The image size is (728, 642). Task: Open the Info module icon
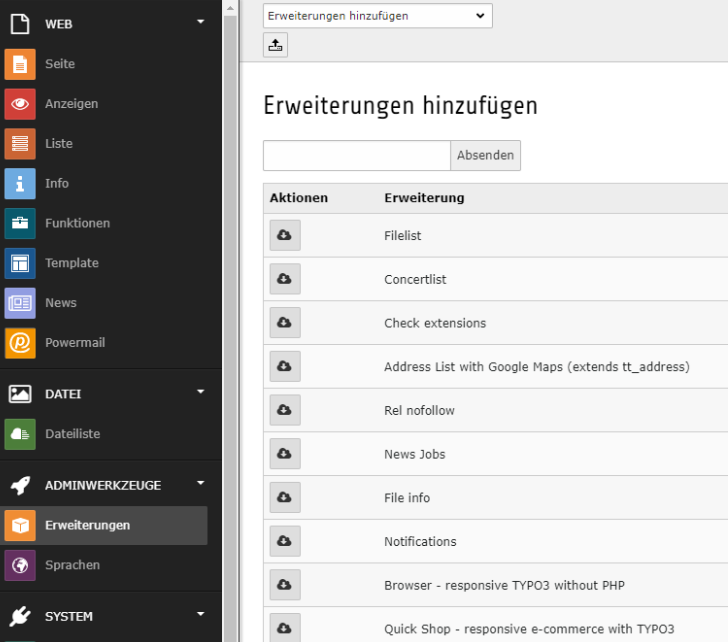(20, 184)
